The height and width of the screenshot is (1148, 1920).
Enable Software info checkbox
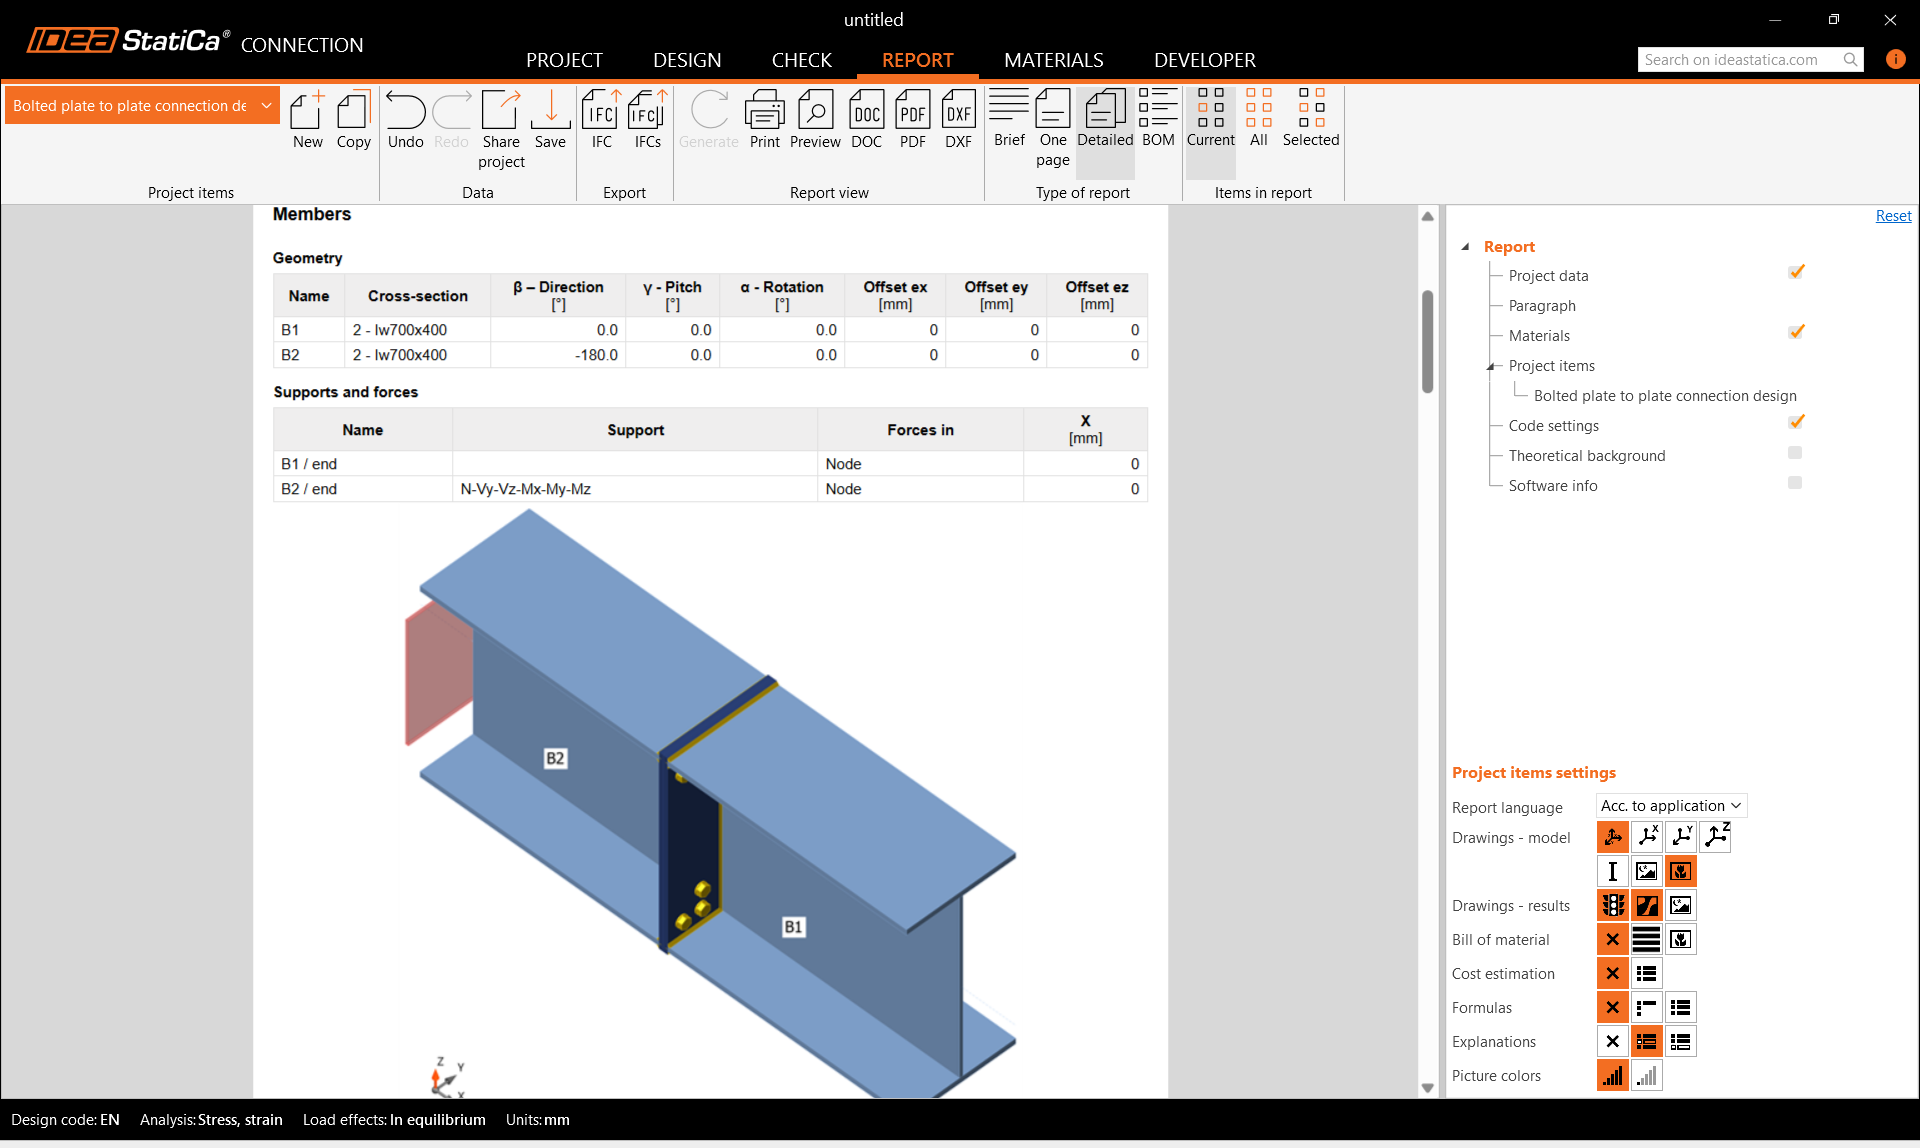[x=1795, y=483]
